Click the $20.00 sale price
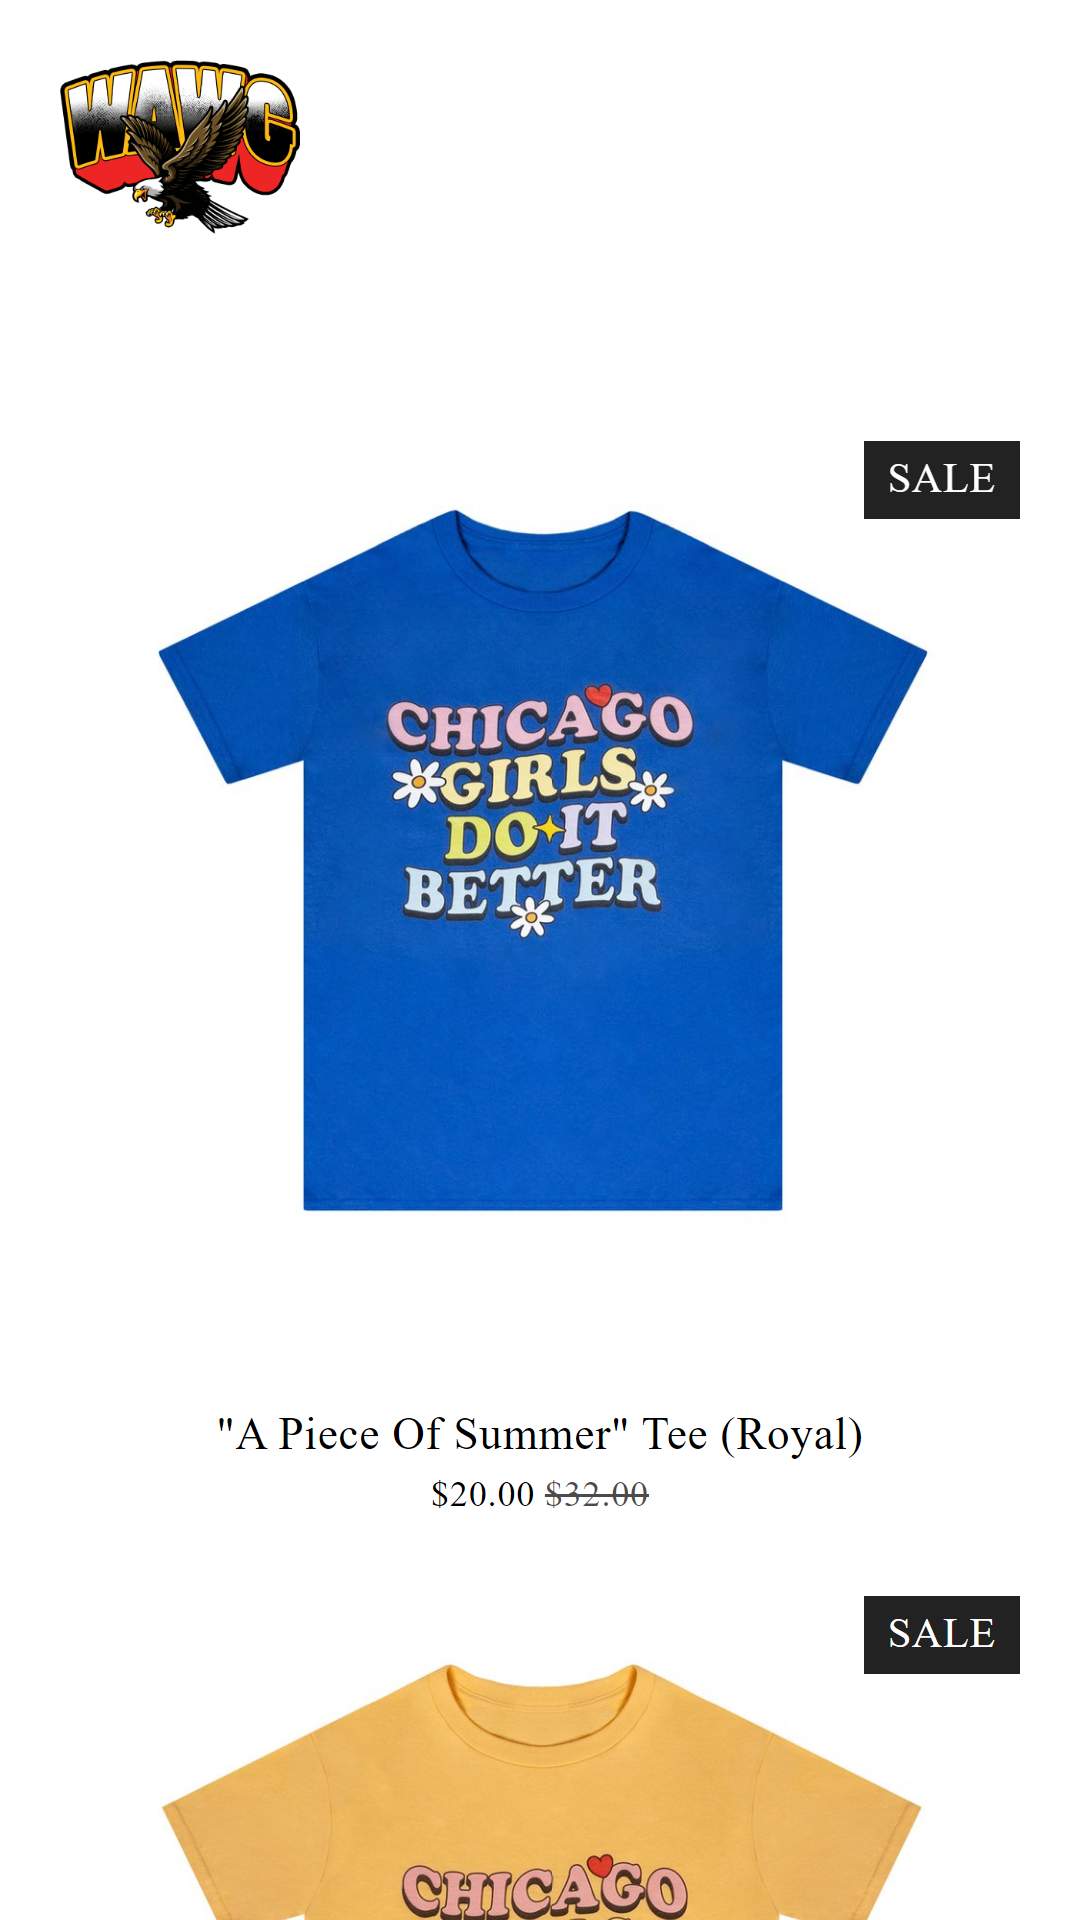Screen dimensions: 1080x1920 pyautogui.click(x=482, y=1495)
